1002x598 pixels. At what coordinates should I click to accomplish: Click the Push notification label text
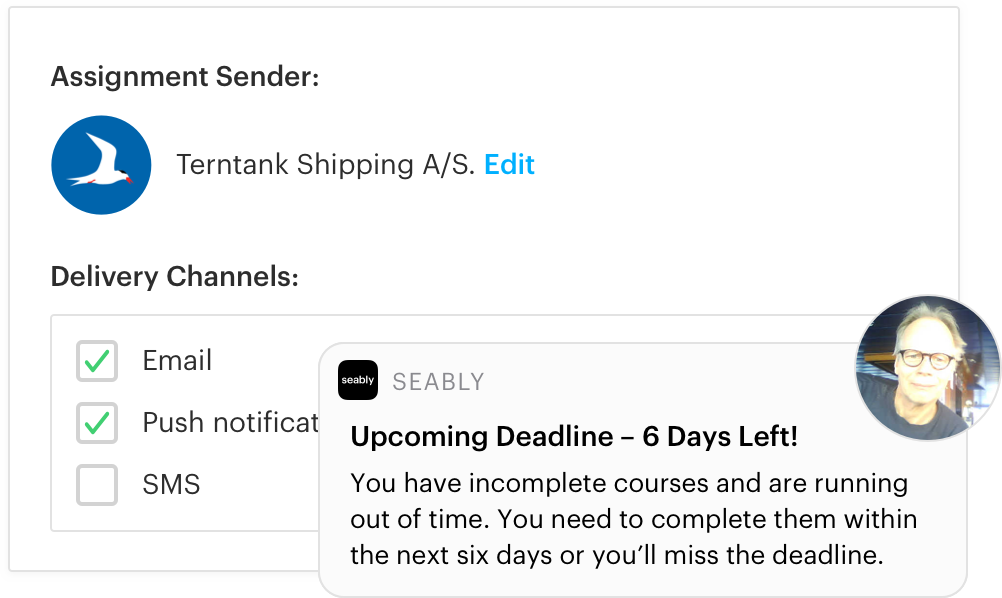coord(230,423)
